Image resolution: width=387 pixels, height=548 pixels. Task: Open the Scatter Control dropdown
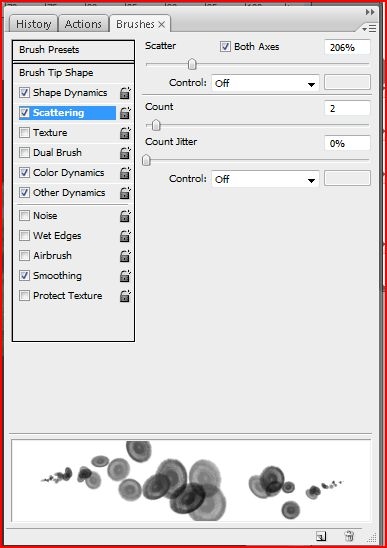(x=265, y=83)
